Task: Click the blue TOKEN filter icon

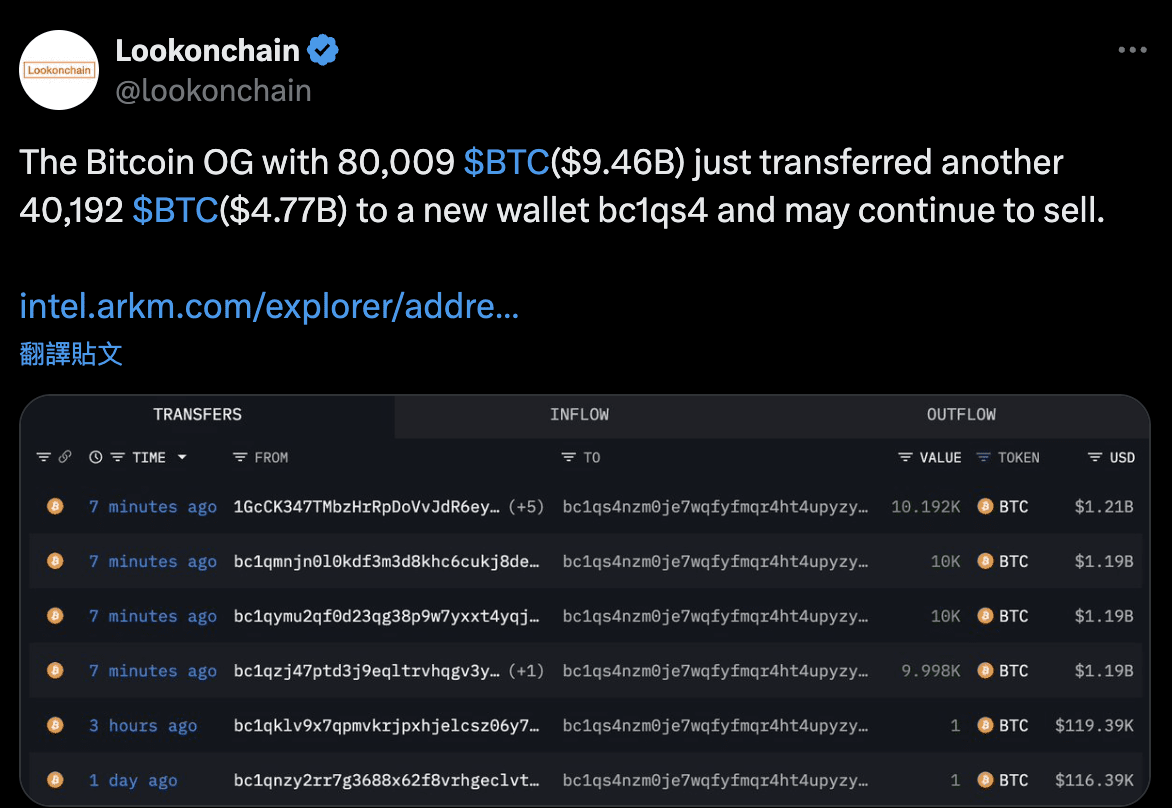Action: (x=984, y=457)
